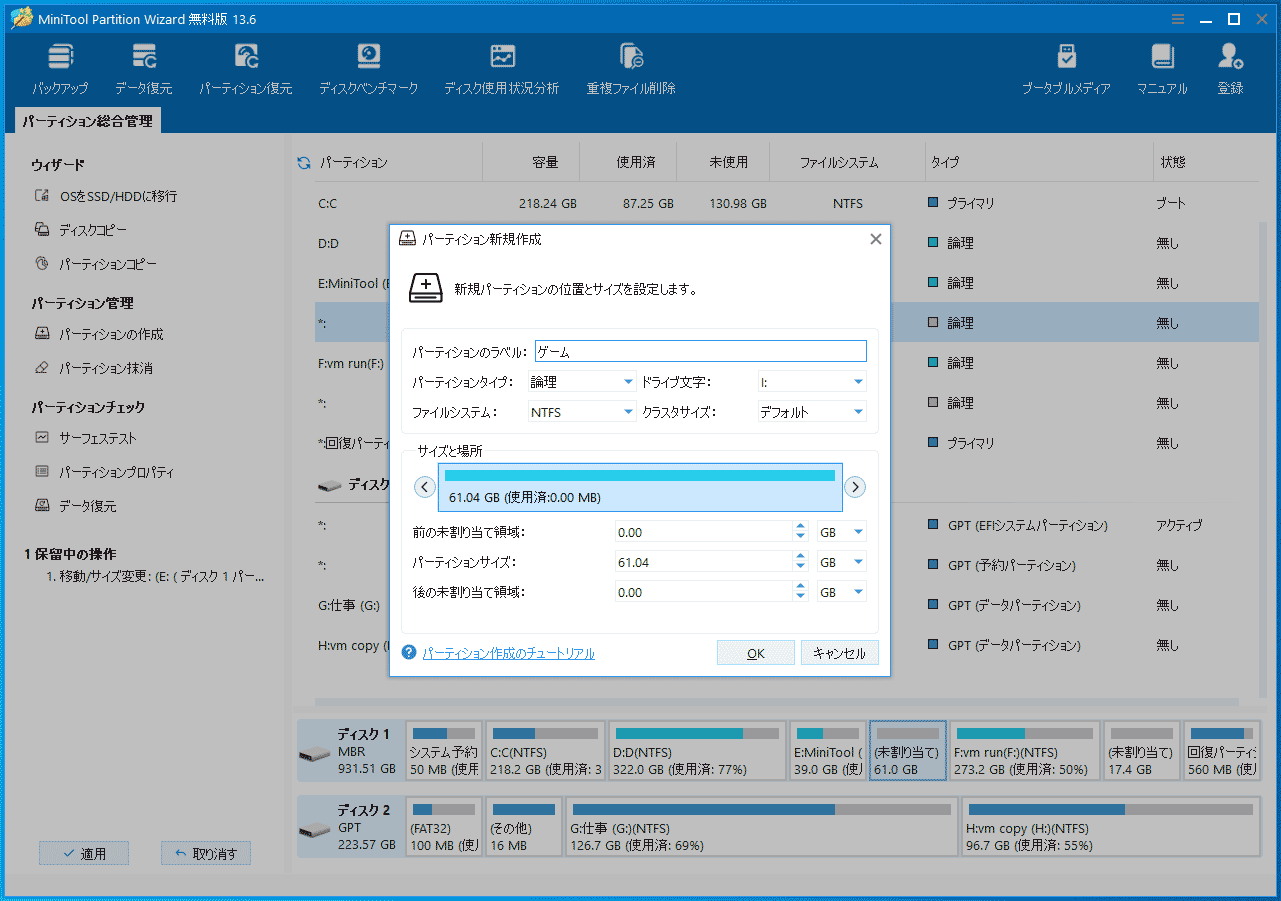Select 17.4 GB unallocated block on map

click(x=1141, y=751)
